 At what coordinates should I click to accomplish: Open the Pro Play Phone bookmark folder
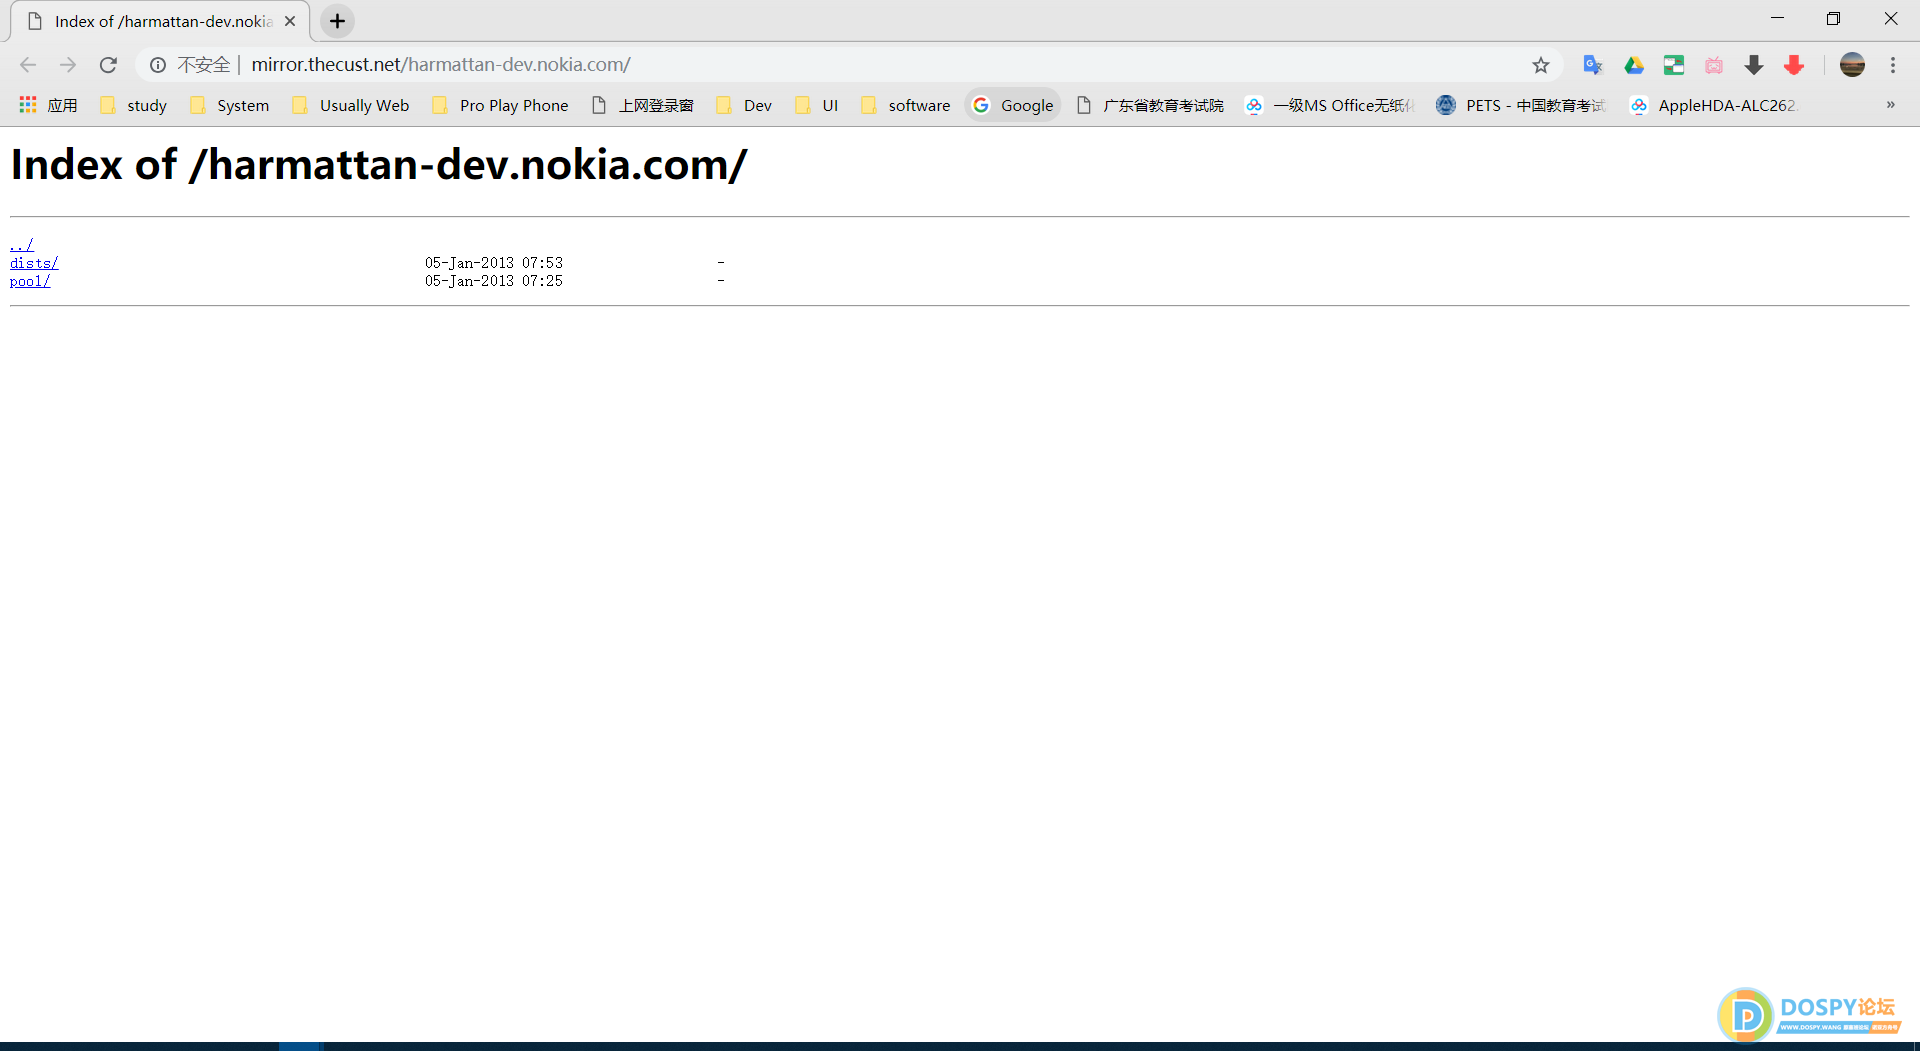[x=500, y=105]
